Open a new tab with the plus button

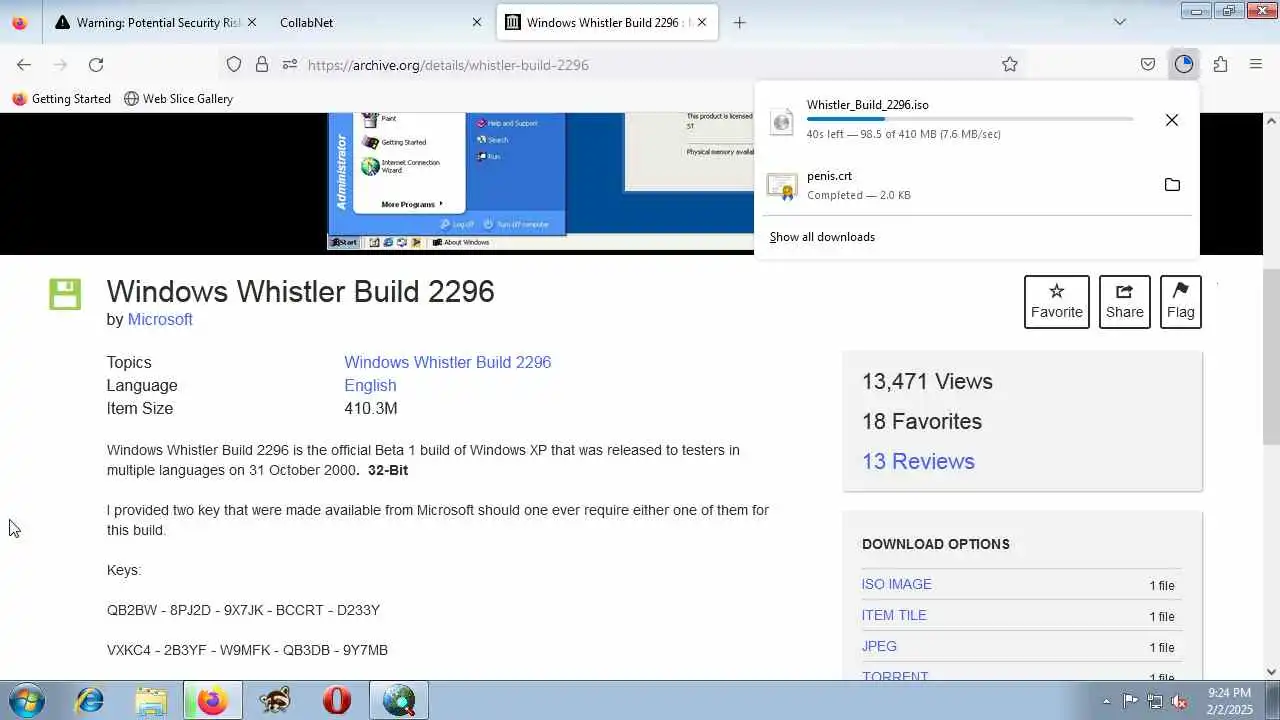point(739,22)
